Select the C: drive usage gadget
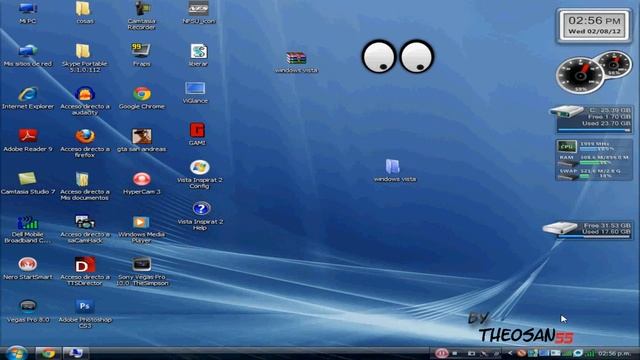640x360 pixels. [591, 119]
